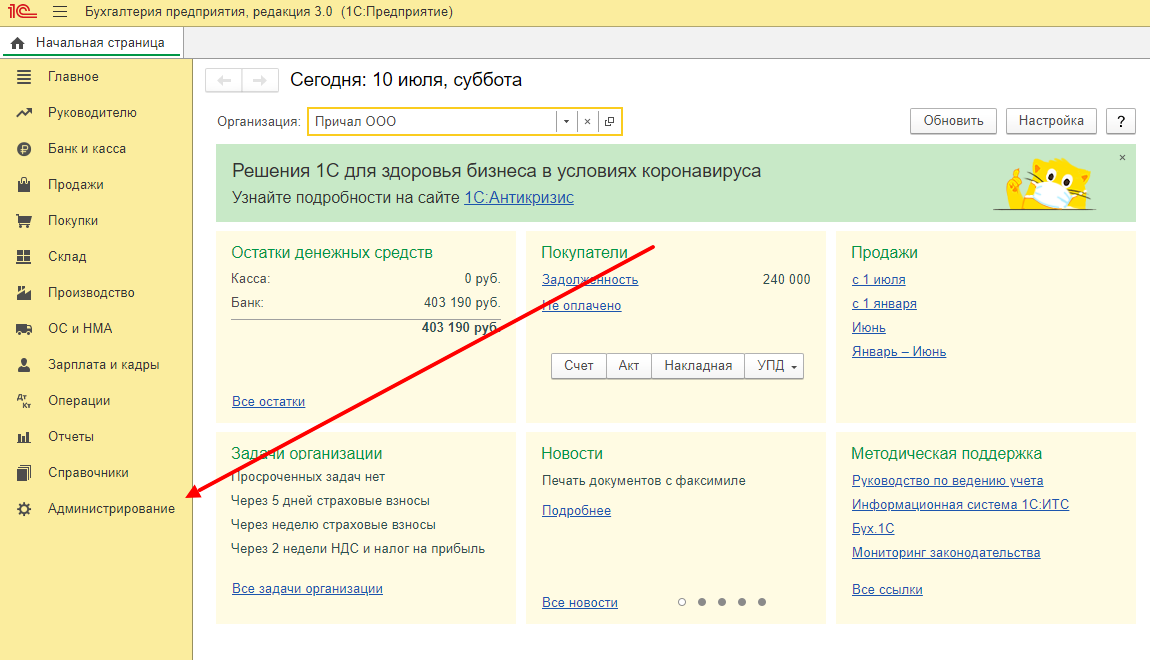The height and width of the screenshot is (660, 1150).
Task: Create a Счет for buyers
Action: coord(579,366)
